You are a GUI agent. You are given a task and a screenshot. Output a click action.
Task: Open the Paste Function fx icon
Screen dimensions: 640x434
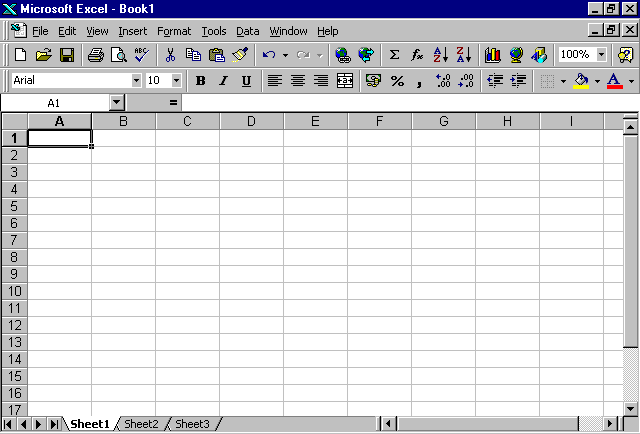pyautogui.click(x=417, y=54)
